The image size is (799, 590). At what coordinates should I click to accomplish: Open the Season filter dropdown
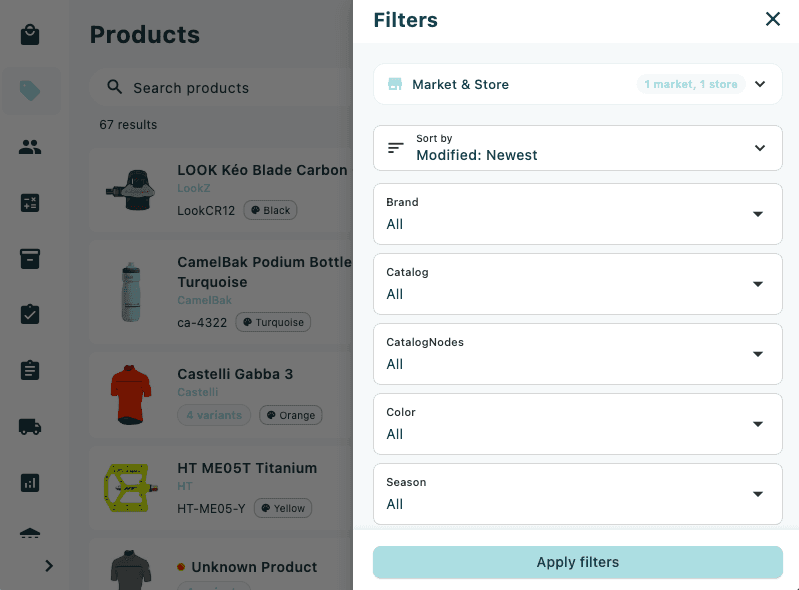[578, 494]
